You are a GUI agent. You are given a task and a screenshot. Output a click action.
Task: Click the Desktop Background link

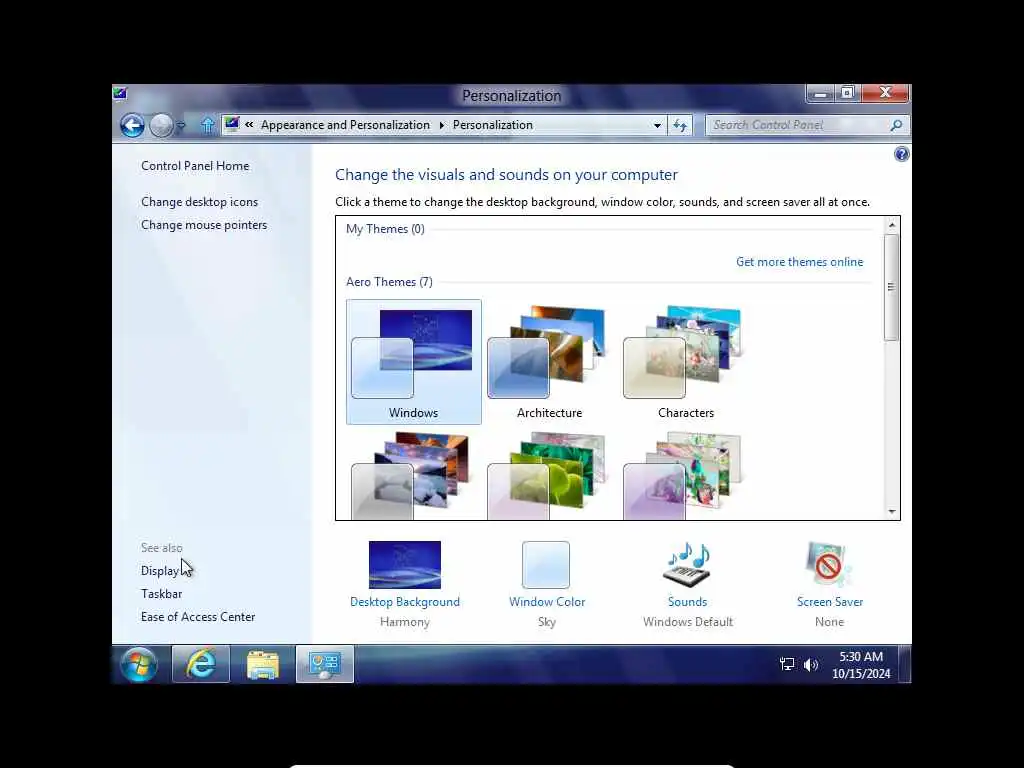[x=405, y=601]
